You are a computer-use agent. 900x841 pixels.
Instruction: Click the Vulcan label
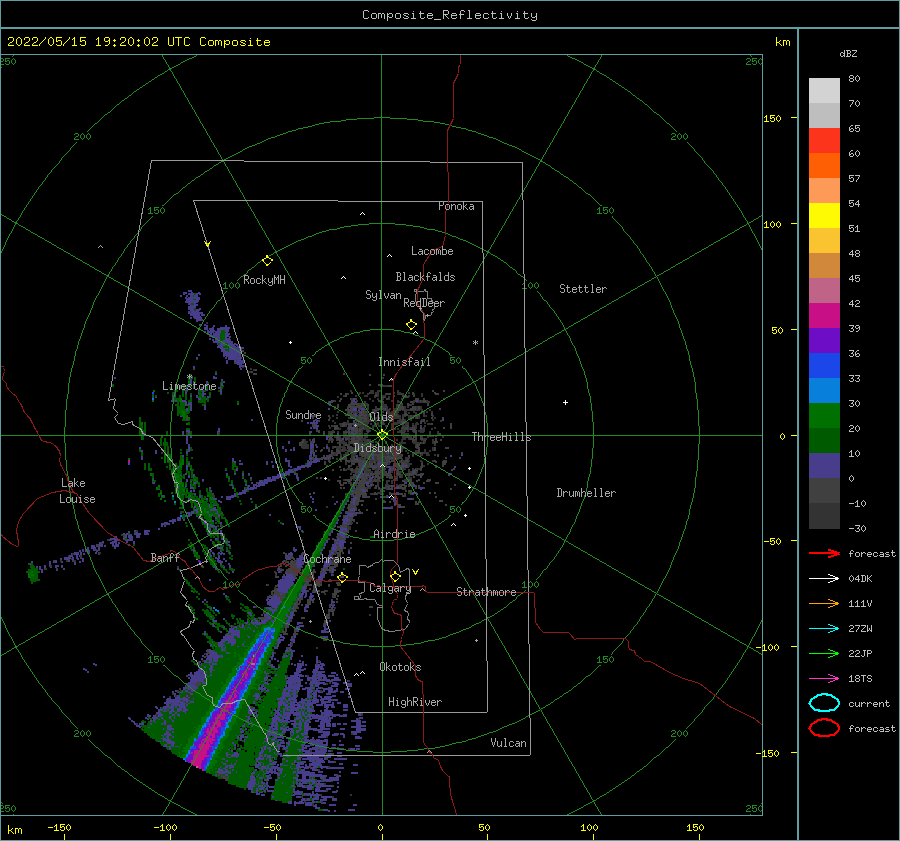(508, 743)
